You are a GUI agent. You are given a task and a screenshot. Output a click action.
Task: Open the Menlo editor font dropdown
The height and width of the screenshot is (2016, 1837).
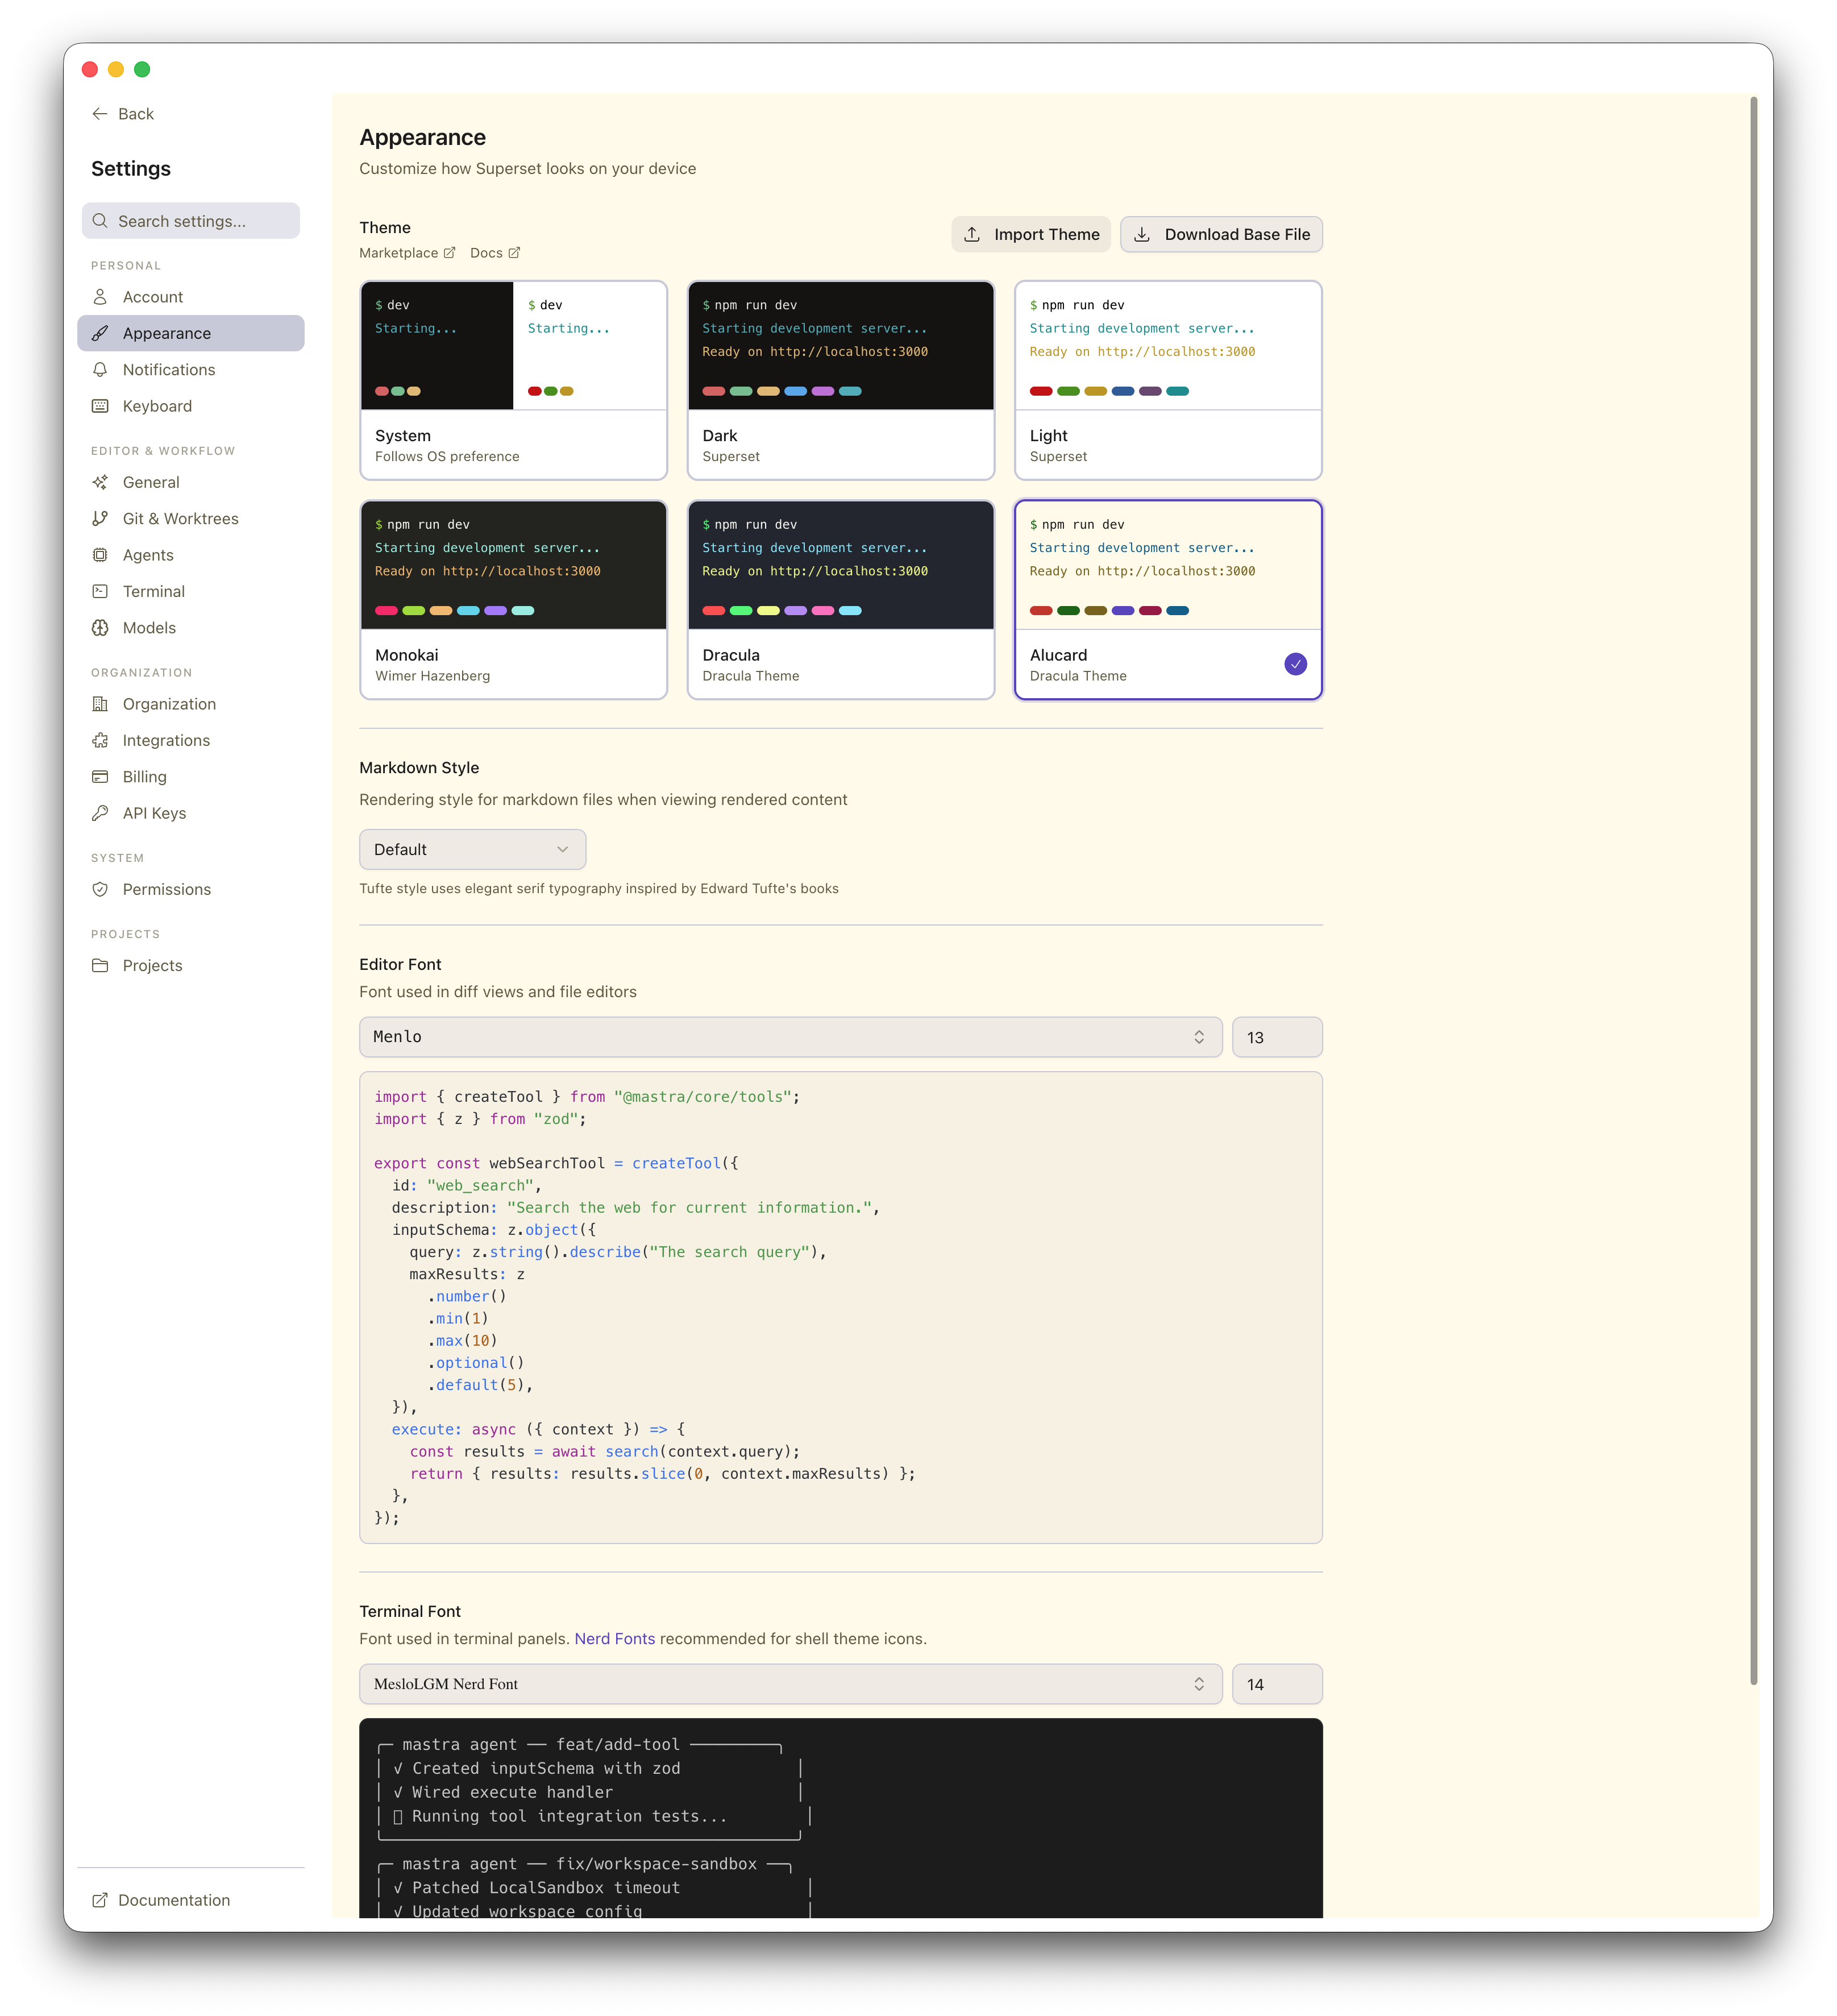[790, 1037]
